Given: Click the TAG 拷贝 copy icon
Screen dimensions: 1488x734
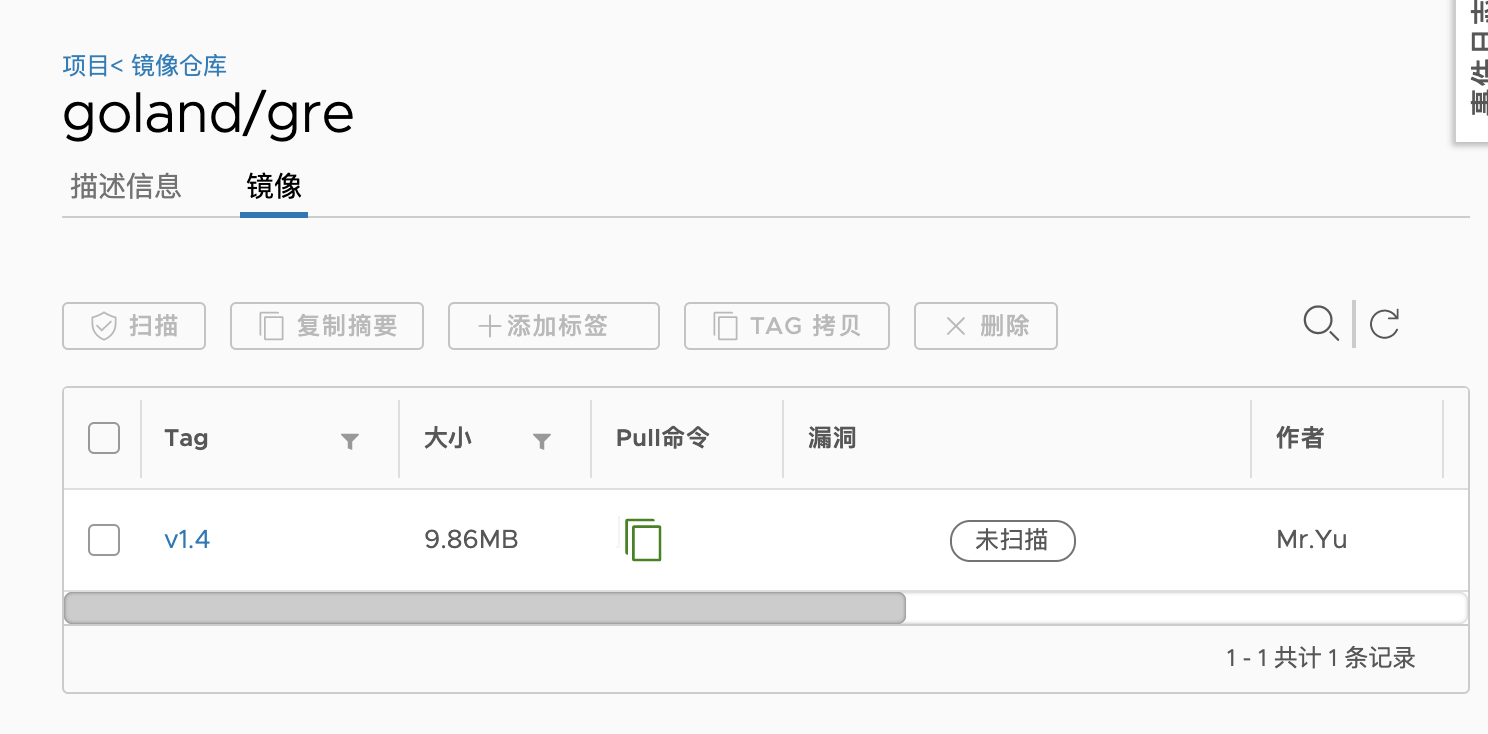Looking at the screenshot, I should tap(725, 325).
